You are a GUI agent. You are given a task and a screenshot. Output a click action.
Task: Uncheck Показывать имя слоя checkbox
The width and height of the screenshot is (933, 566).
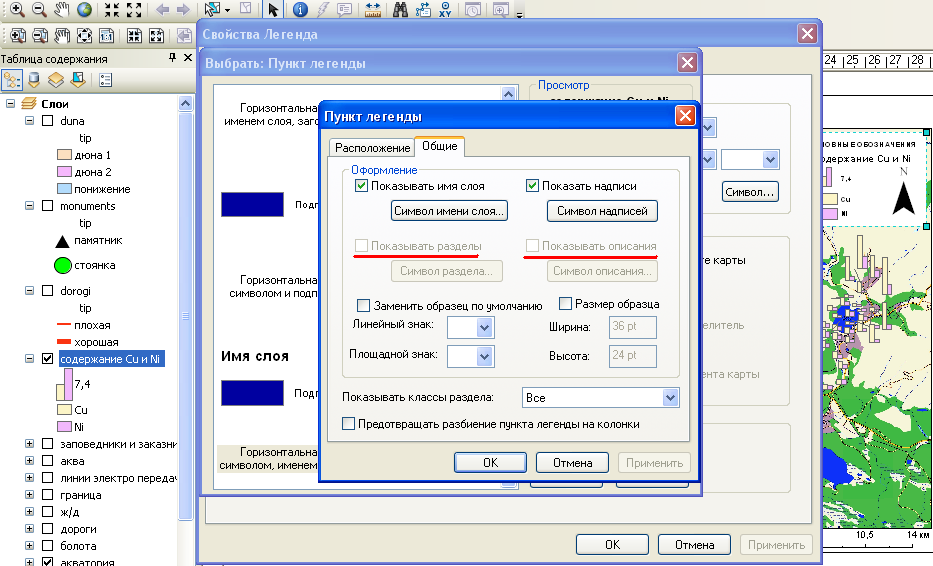pyautogui.click(x=361, y=186)
